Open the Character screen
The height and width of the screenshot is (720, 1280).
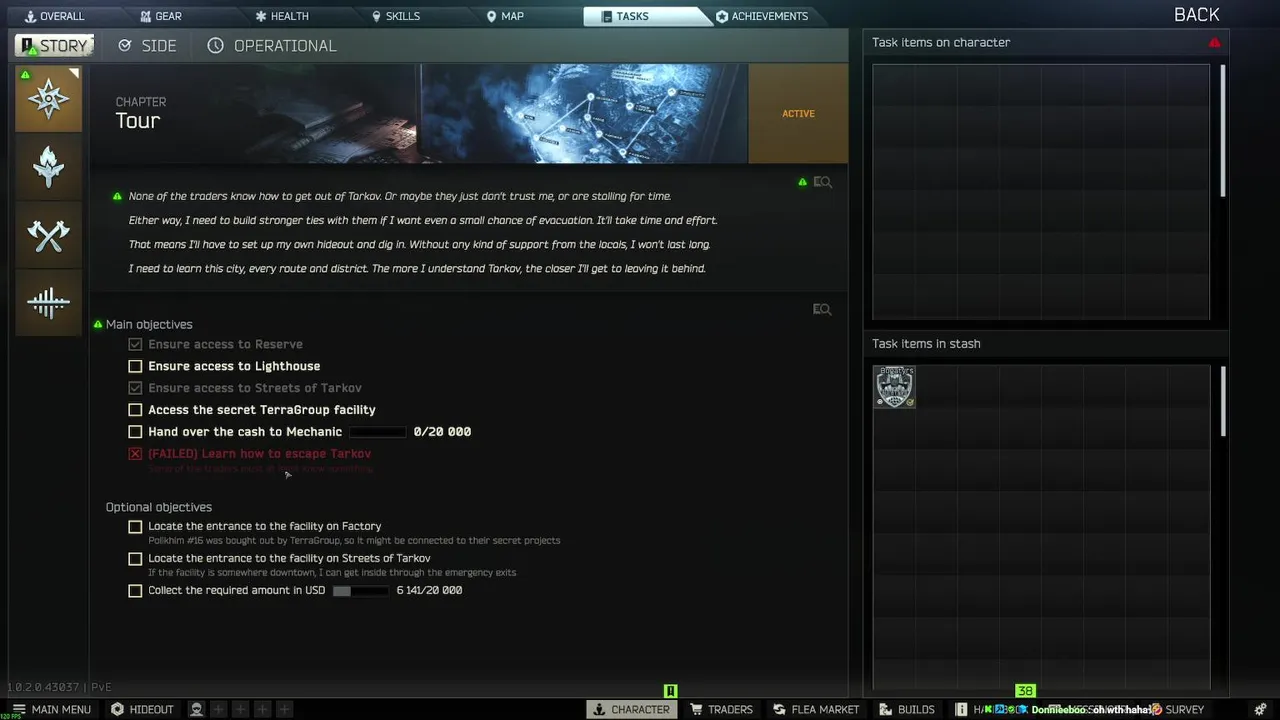(631, 709)
